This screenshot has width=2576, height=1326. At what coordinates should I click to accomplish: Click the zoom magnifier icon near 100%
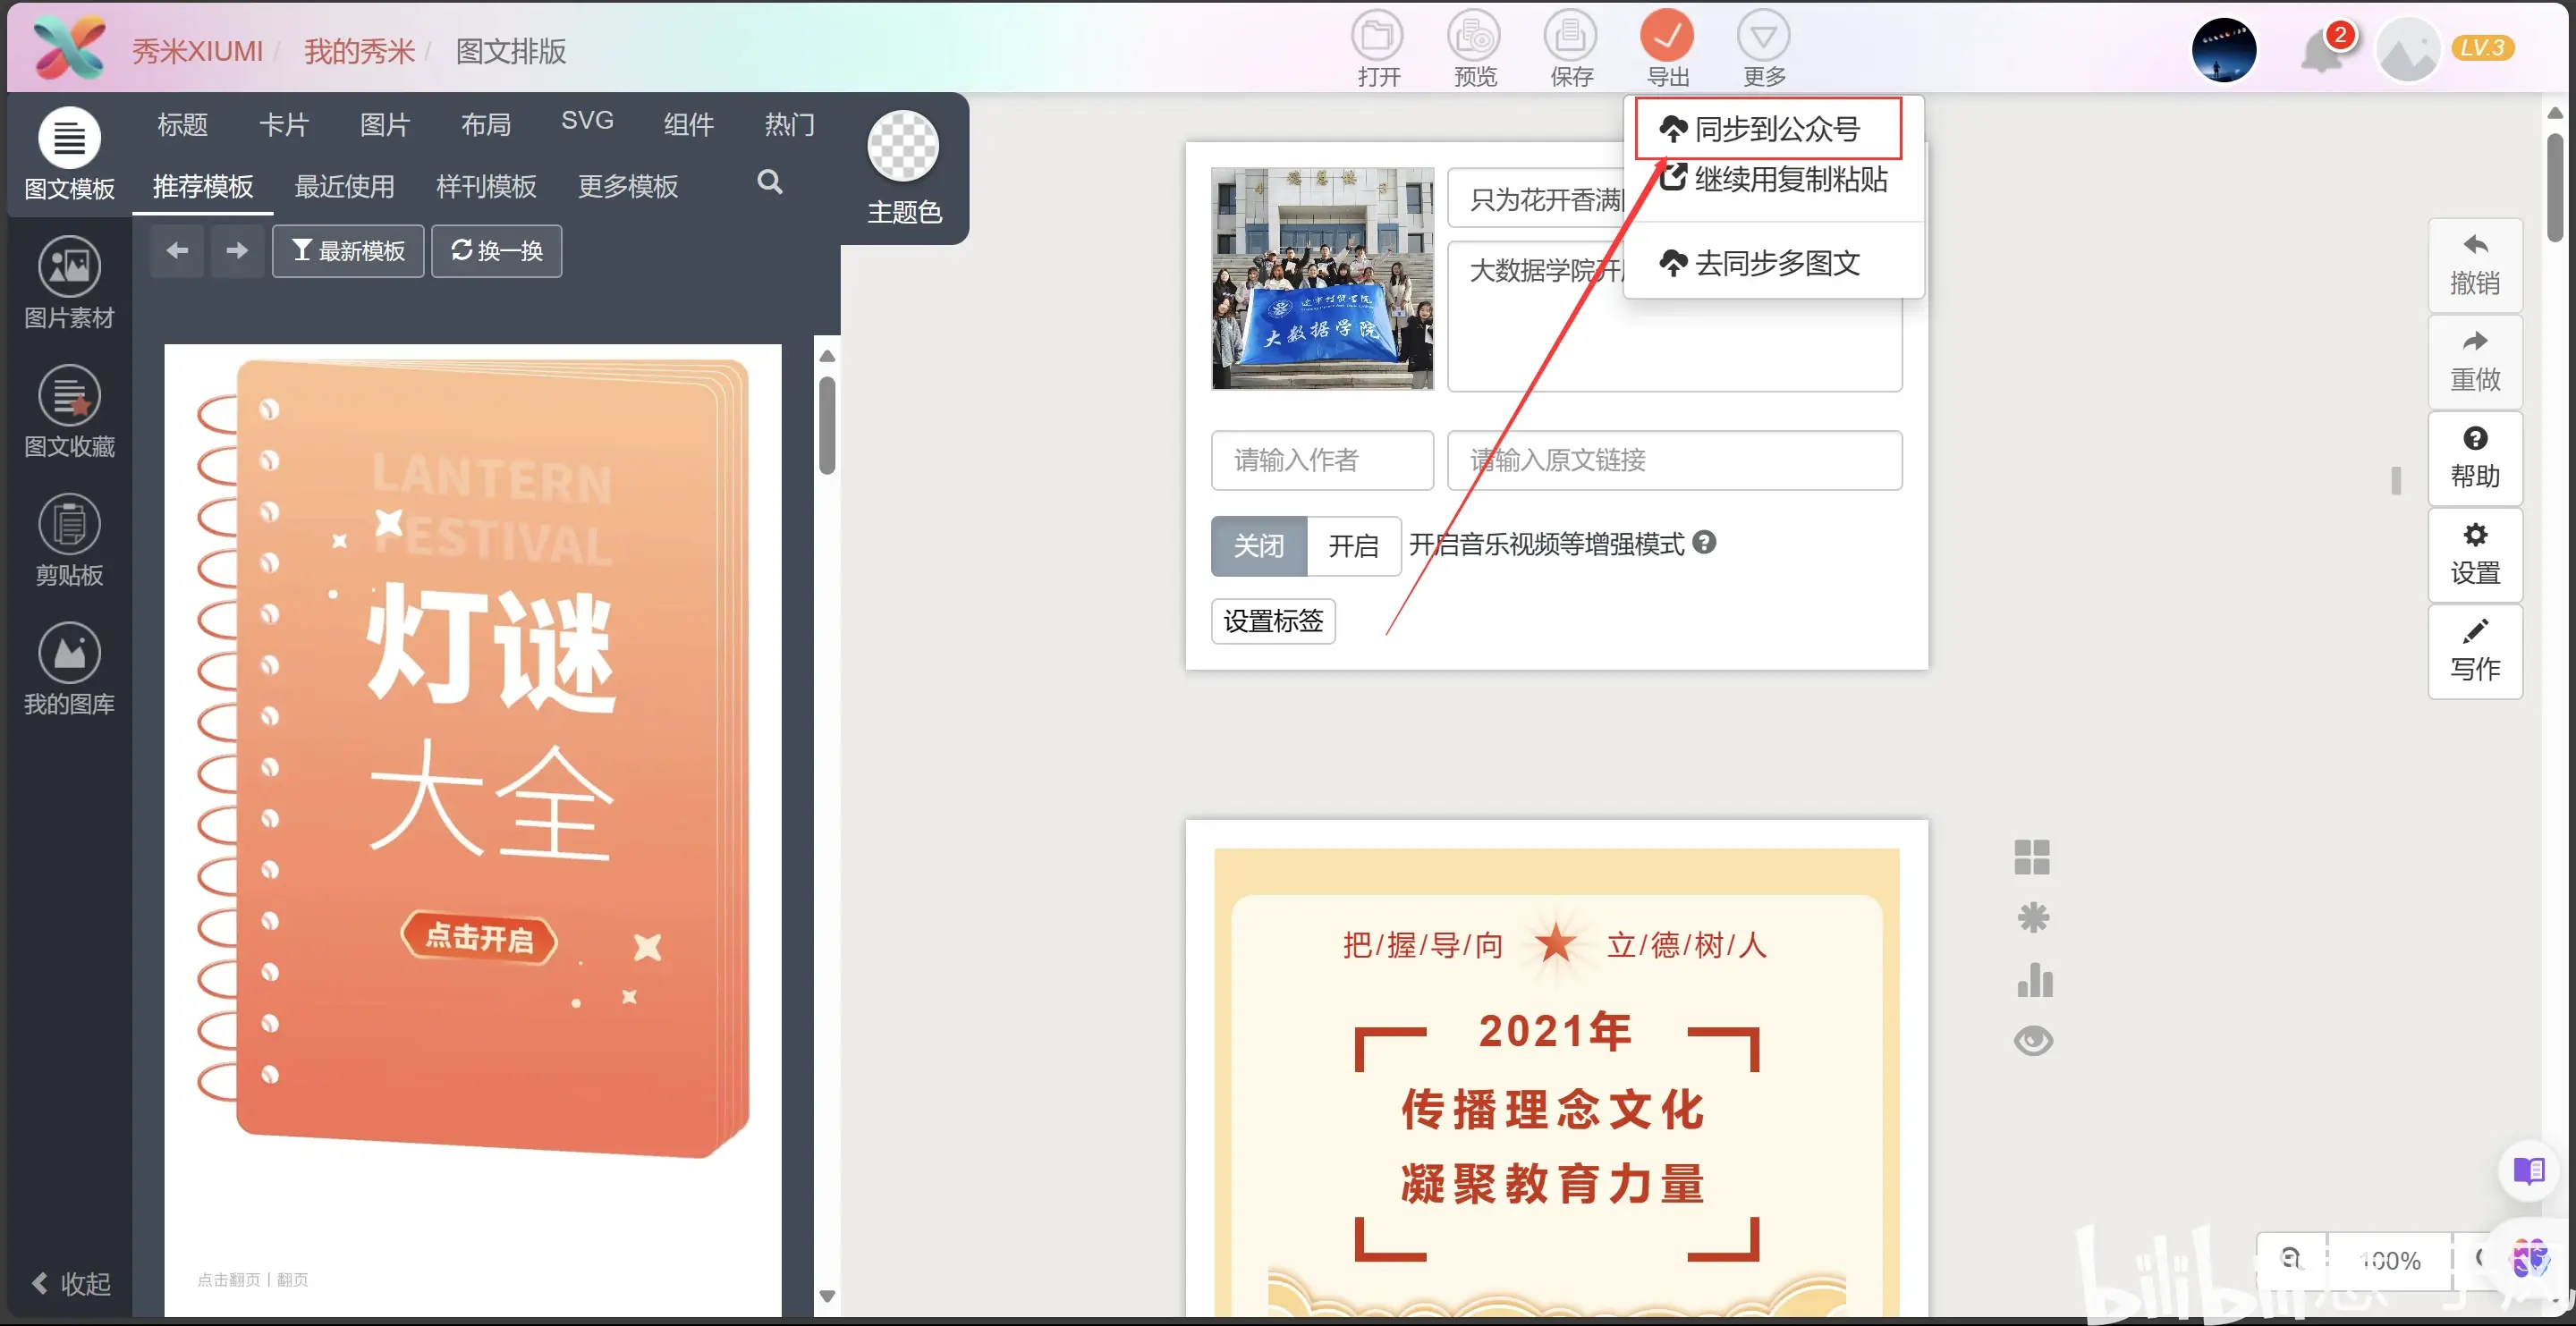pos(2291,1258)
